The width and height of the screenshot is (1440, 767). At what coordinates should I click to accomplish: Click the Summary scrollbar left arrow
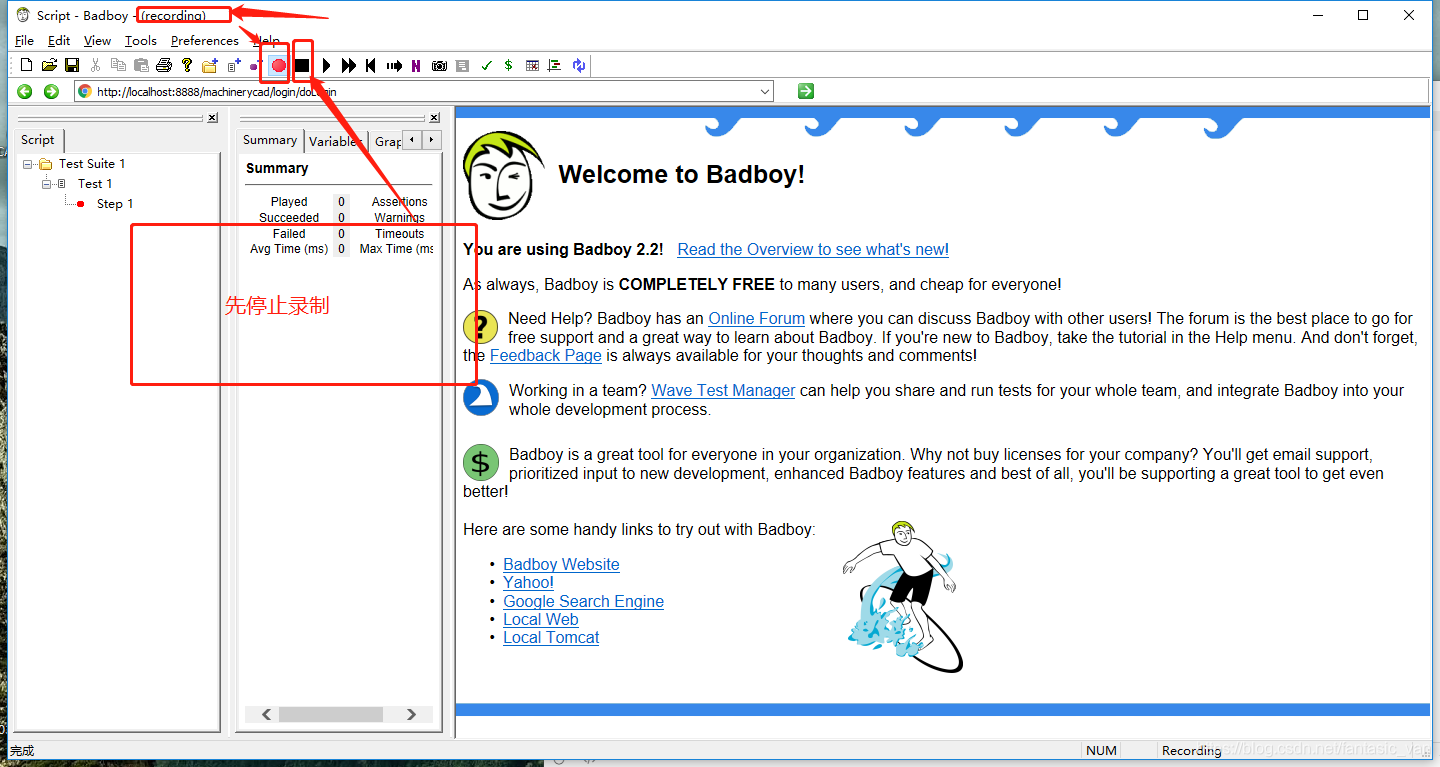(267, 714)
